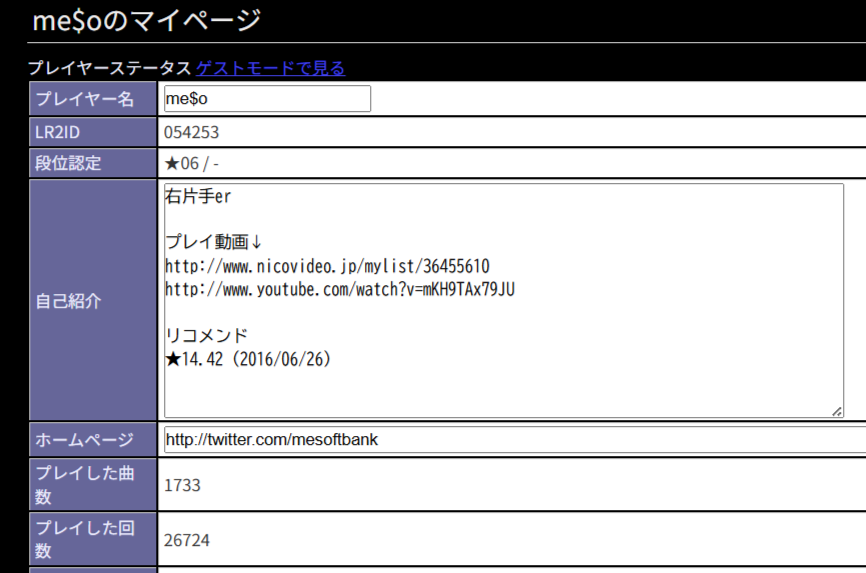
Task: Click the ホームページ row label
Action: pyautogui.click(x=93, y=440)
